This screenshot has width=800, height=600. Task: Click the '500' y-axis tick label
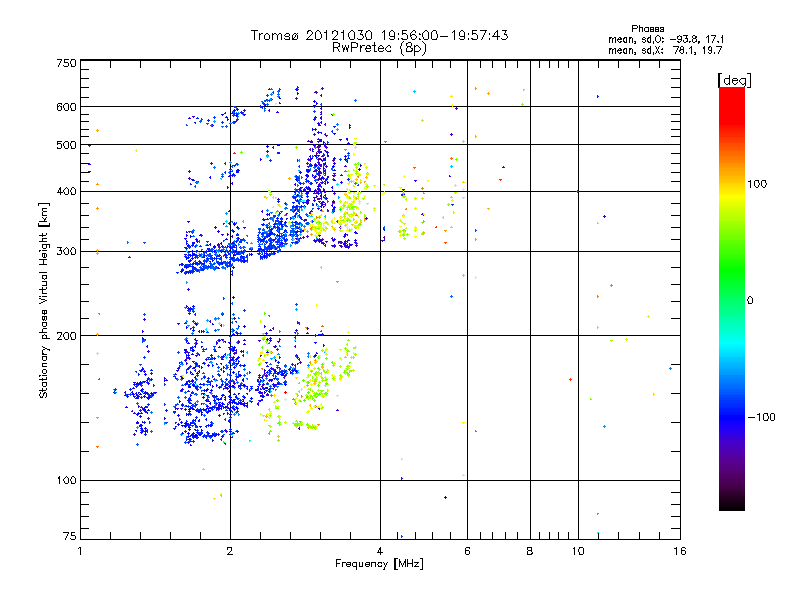coord(66,145)
